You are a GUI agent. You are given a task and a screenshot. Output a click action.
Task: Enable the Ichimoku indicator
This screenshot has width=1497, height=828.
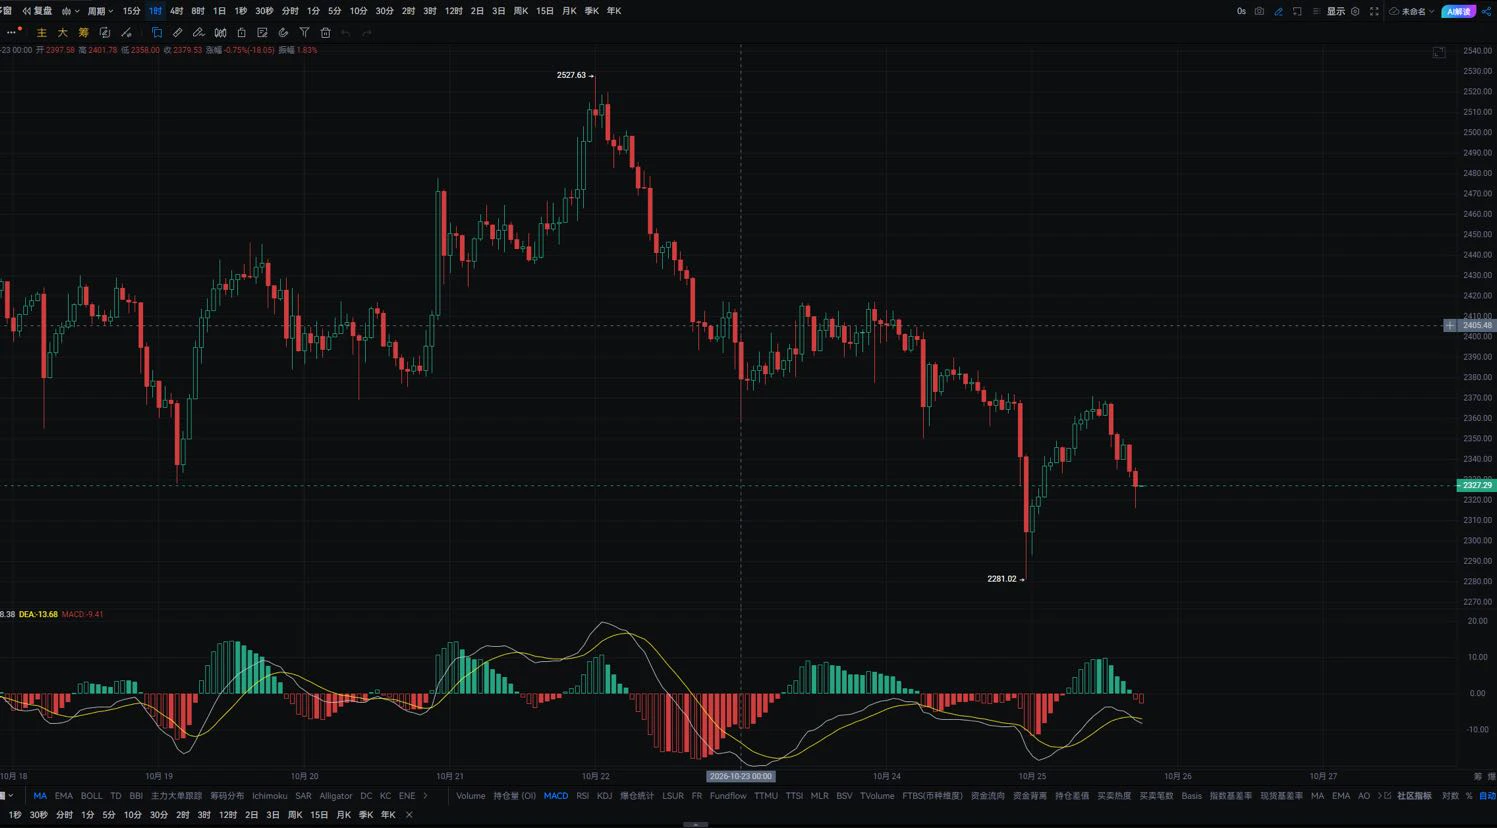point(270,796)
